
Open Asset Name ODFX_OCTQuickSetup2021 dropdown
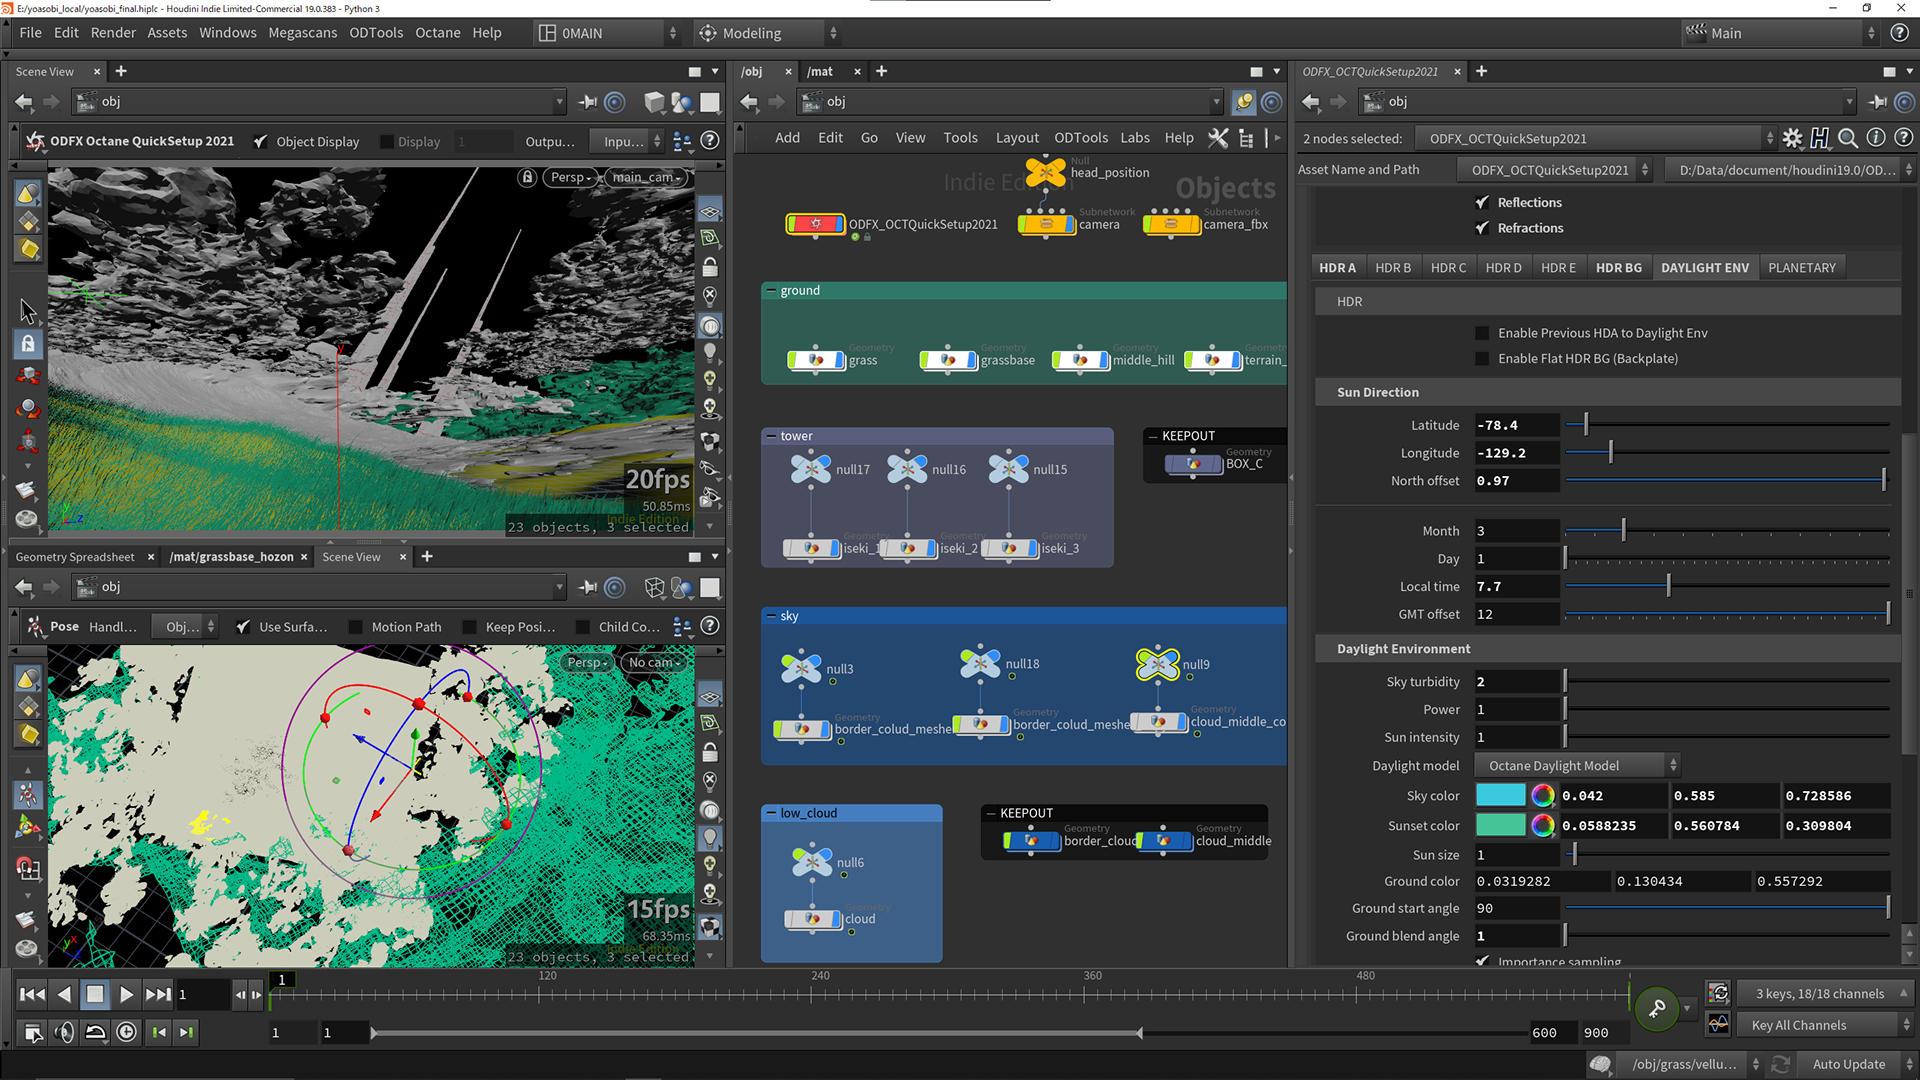[x=1554, y=170]
